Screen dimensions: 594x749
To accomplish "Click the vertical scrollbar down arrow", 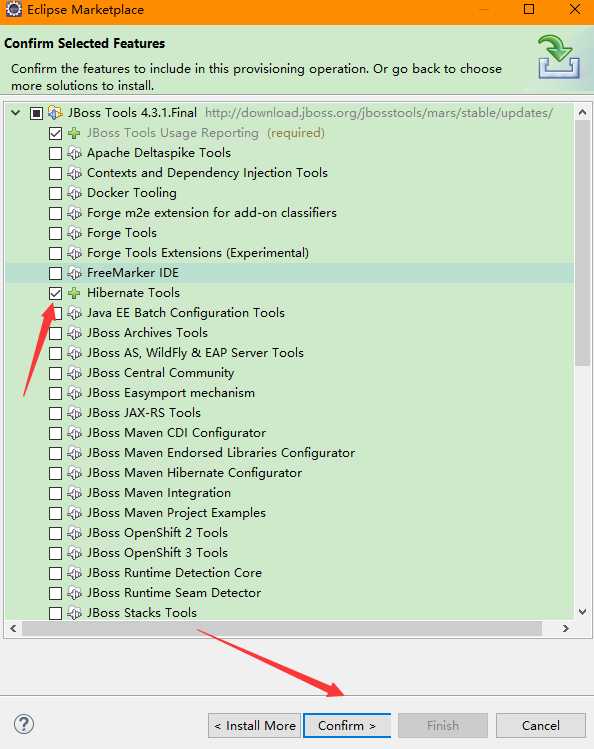I will pos(582,612).
